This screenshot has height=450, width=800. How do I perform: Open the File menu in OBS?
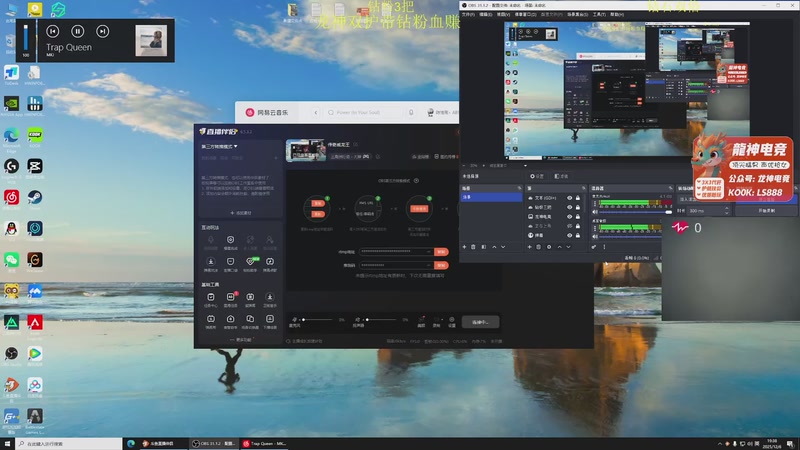click(x=468, y=14)
